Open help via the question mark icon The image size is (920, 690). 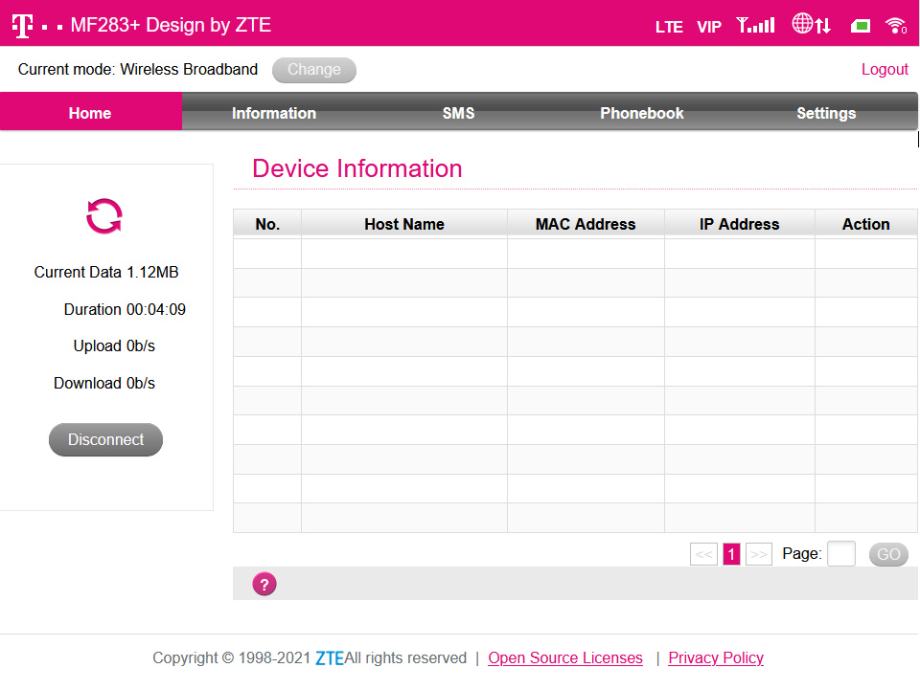269,584
